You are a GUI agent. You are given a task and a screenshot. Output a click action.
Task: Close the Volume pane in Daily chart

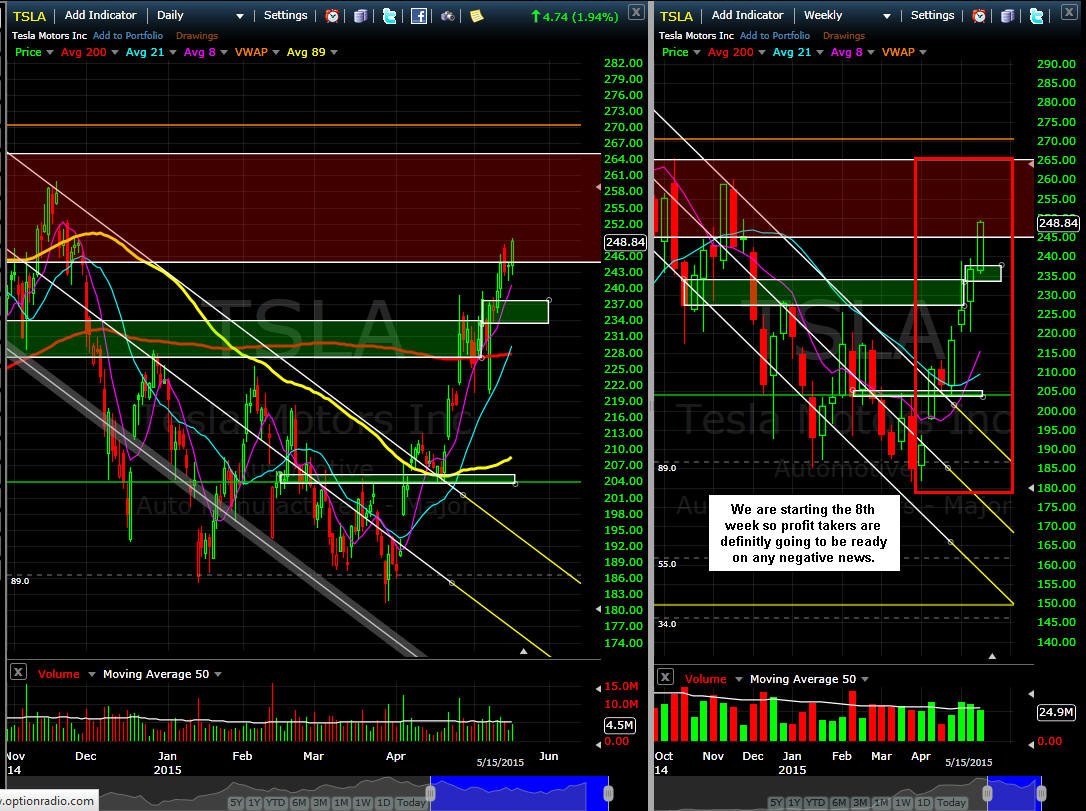[x=19, y=672]
